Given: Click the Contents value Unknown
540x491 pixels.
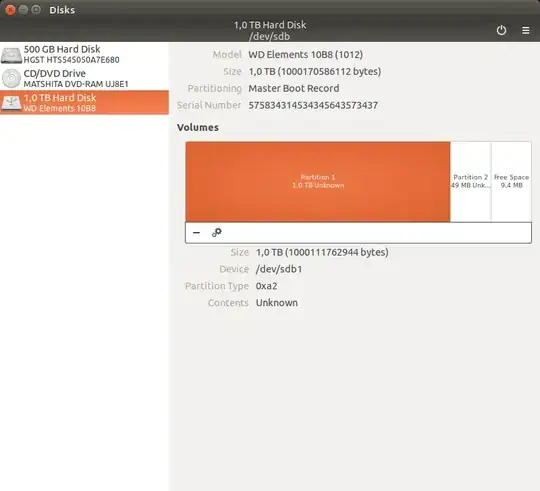Looking at the screenshot, I should tap(277, 303).
